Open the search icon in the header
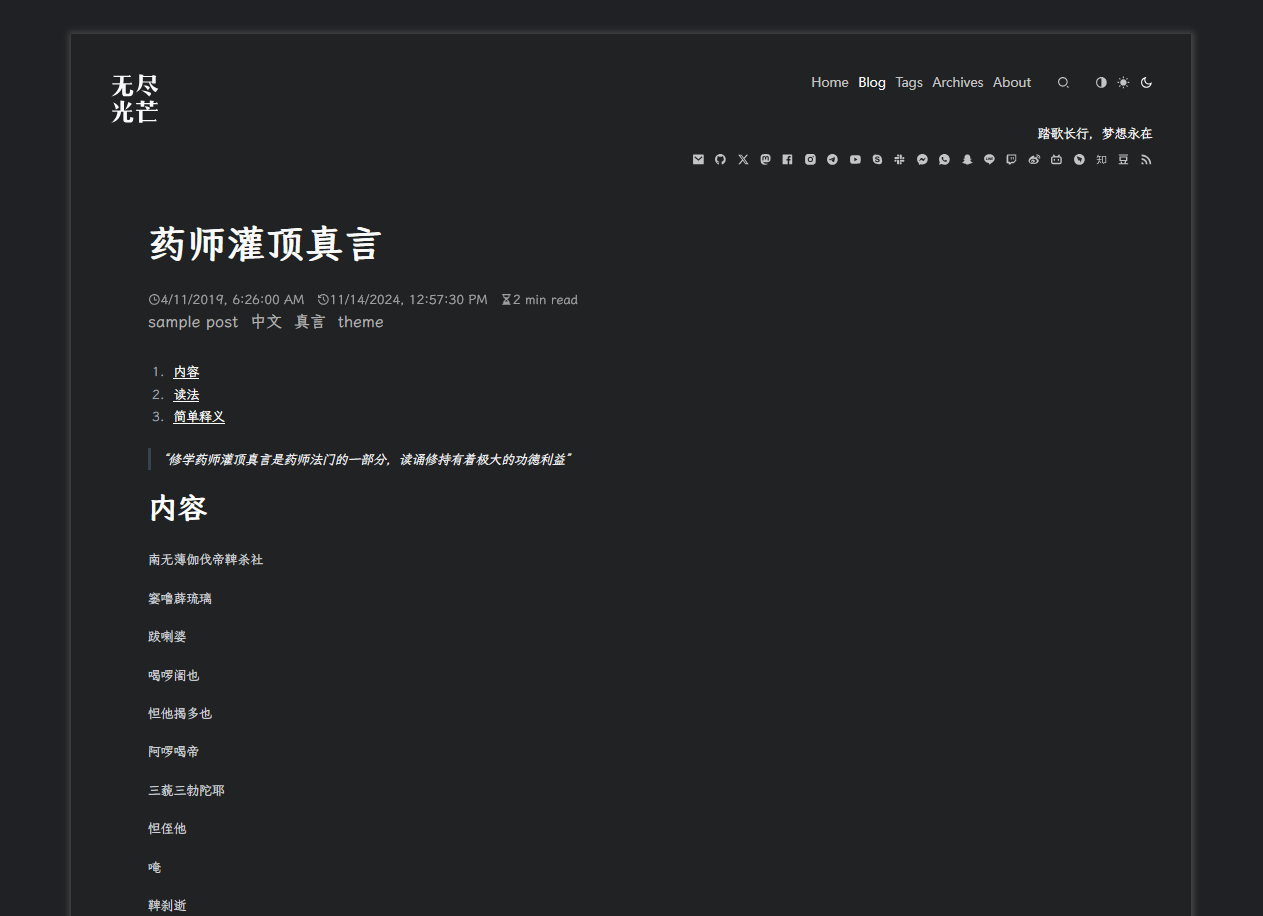1263x916 pixels. [1063, 83]
